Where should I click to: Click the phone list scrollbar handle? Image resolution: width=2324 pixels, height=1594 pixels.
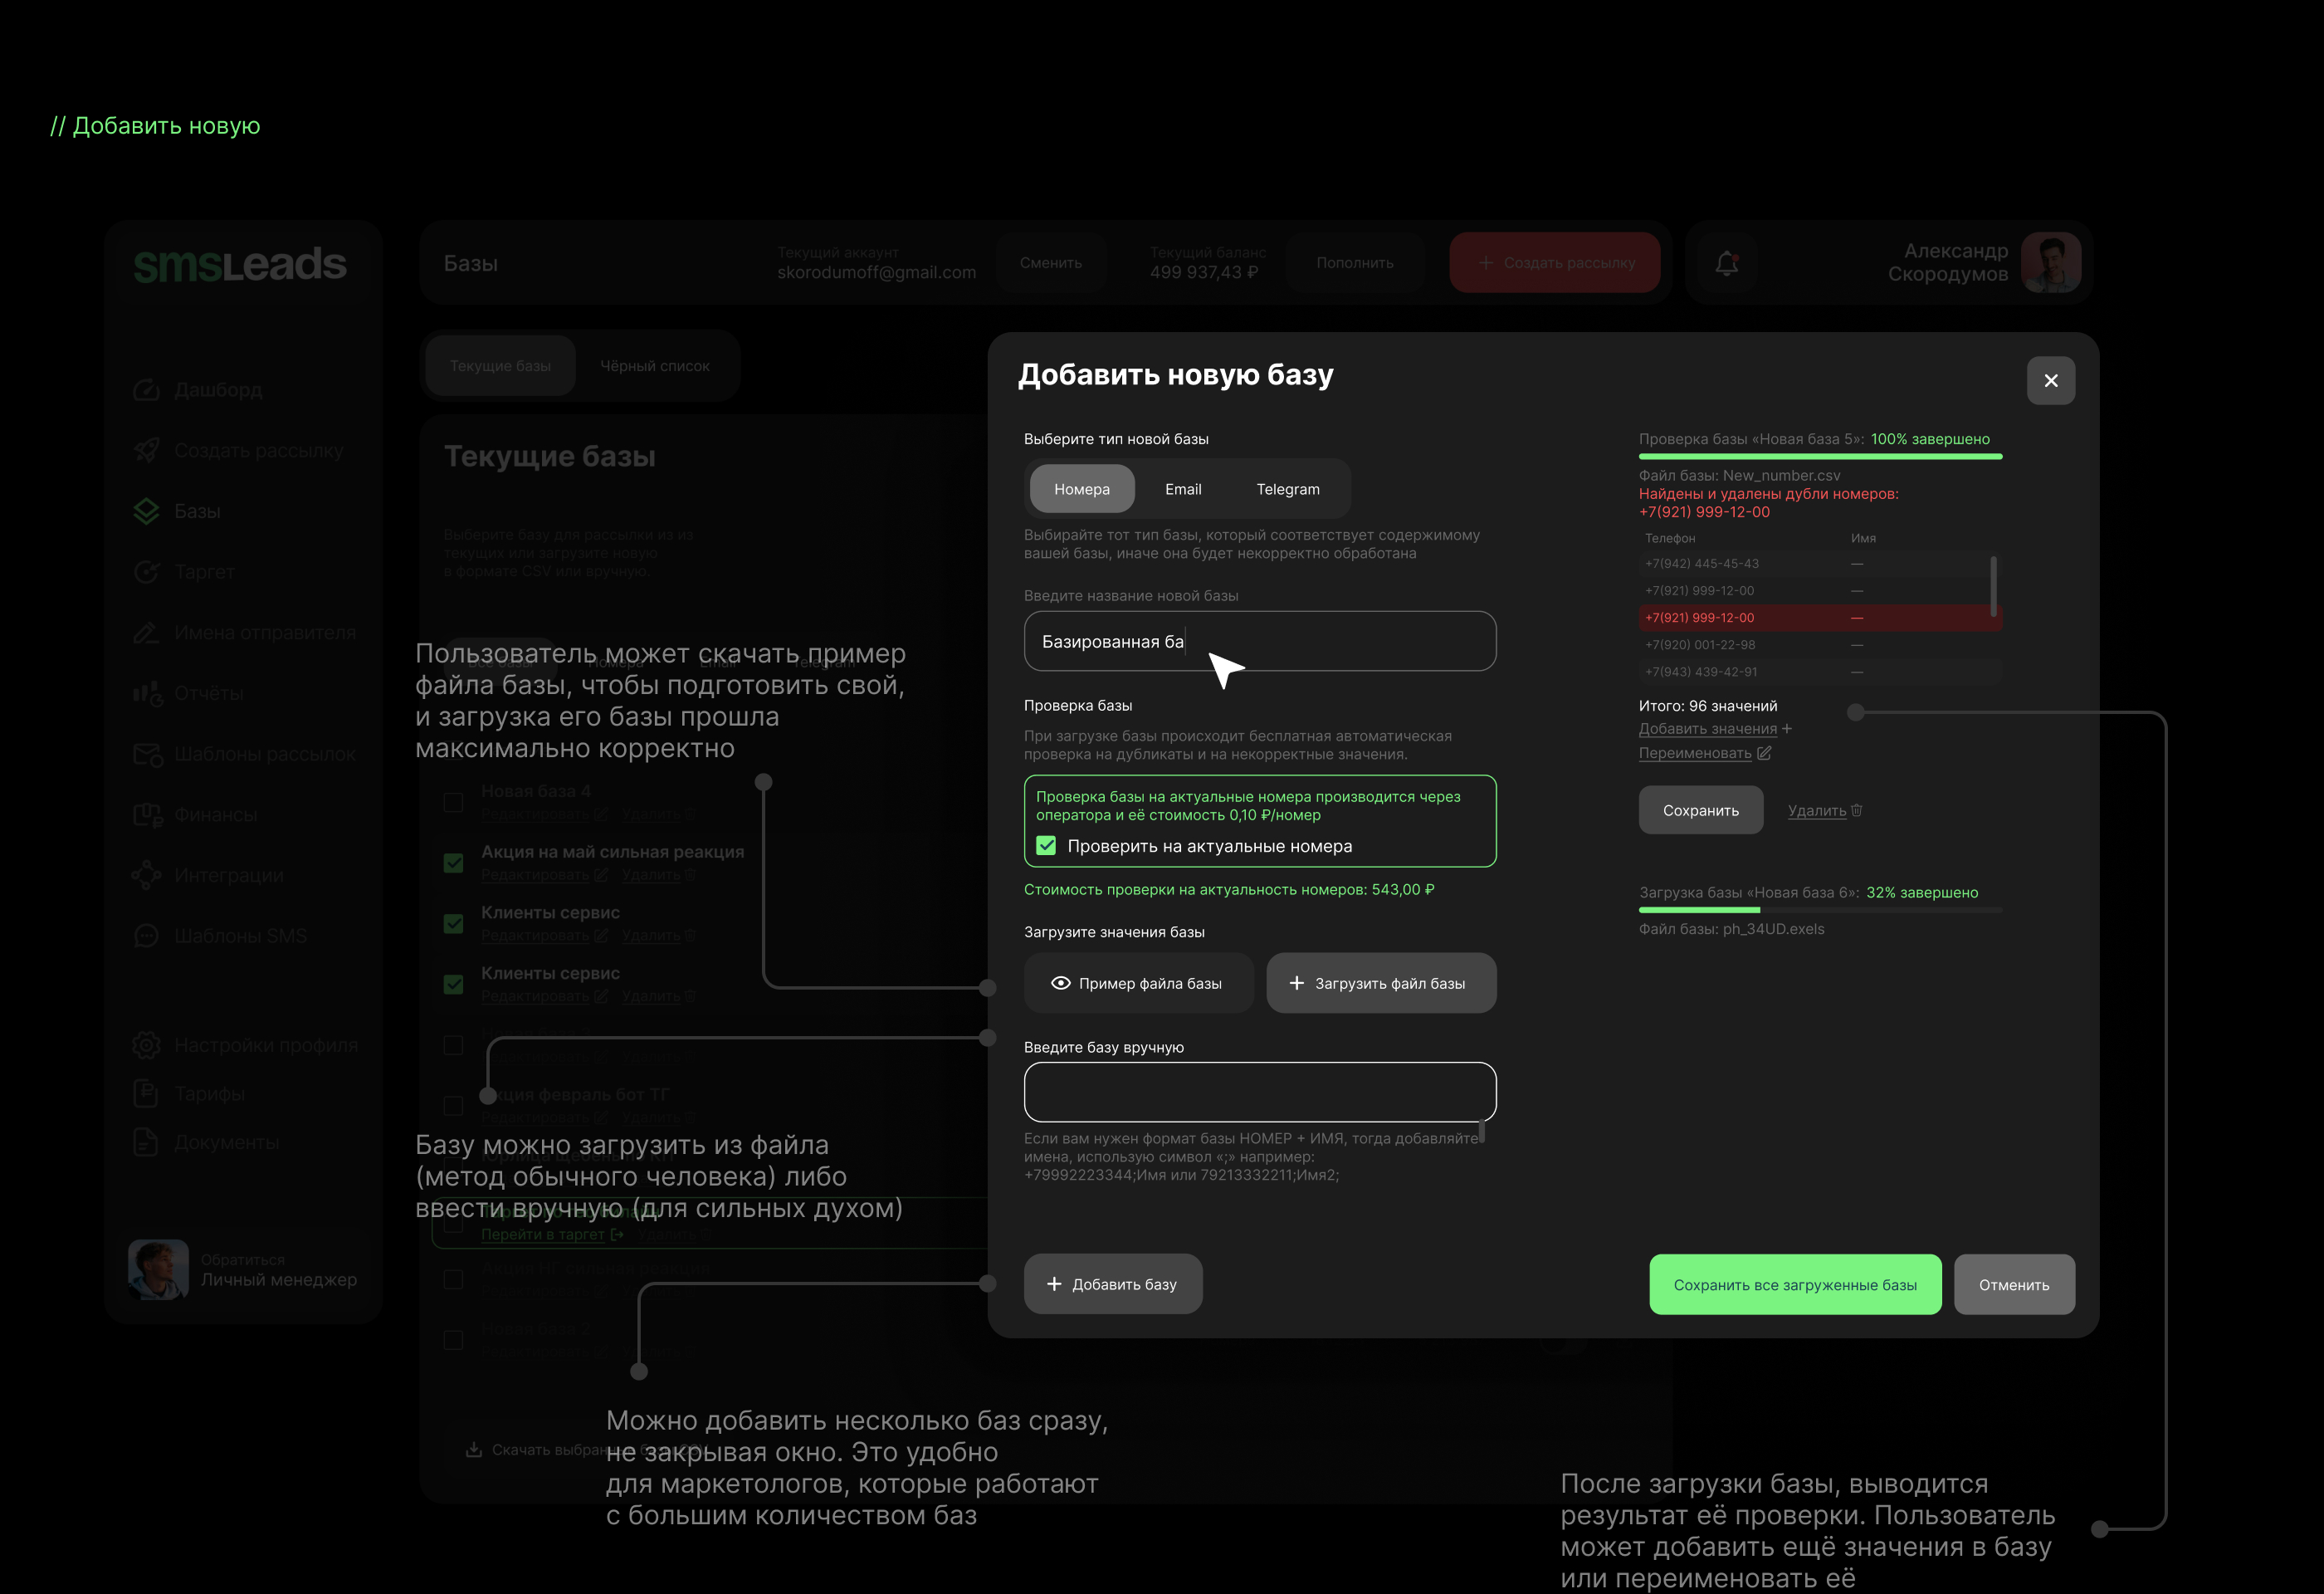point(1993,586)
